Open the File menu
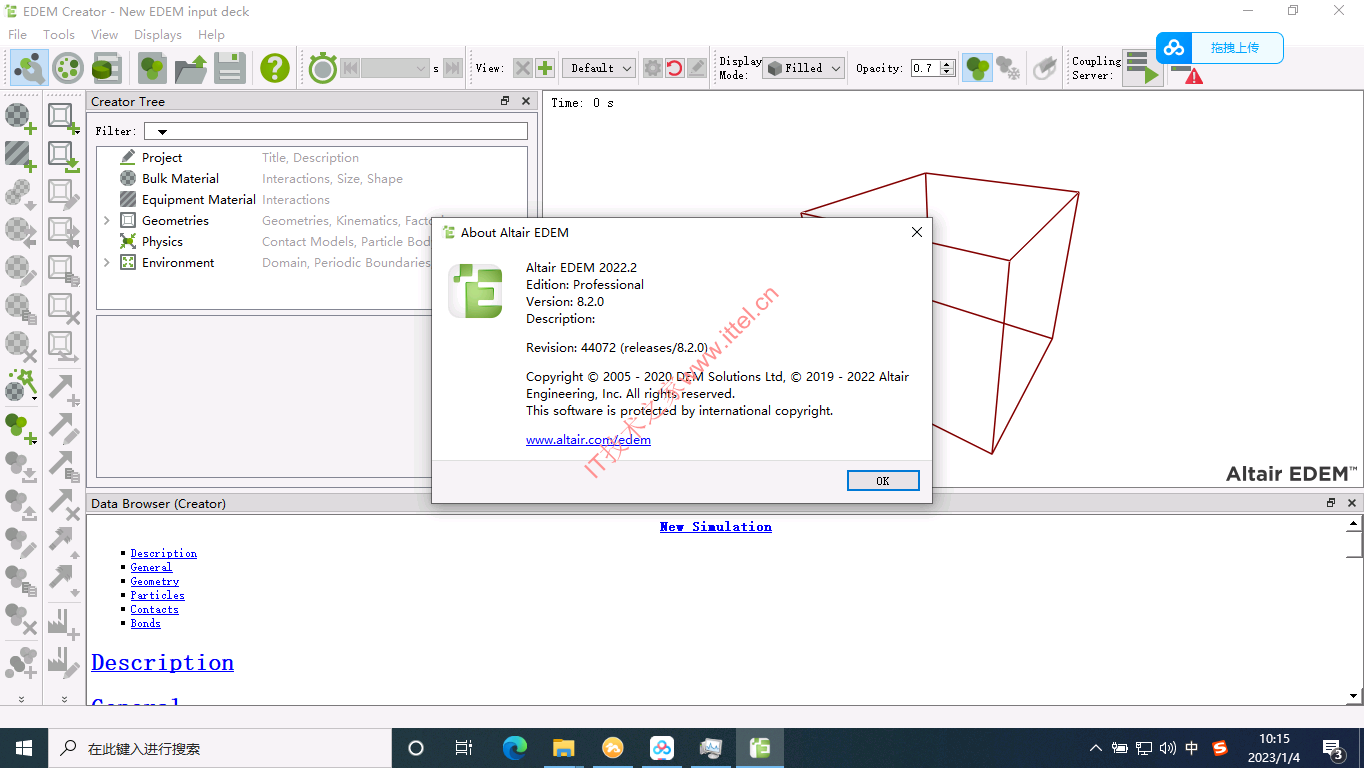The width and height of the screenshot is (1364, 768). (x=17, y=34)
